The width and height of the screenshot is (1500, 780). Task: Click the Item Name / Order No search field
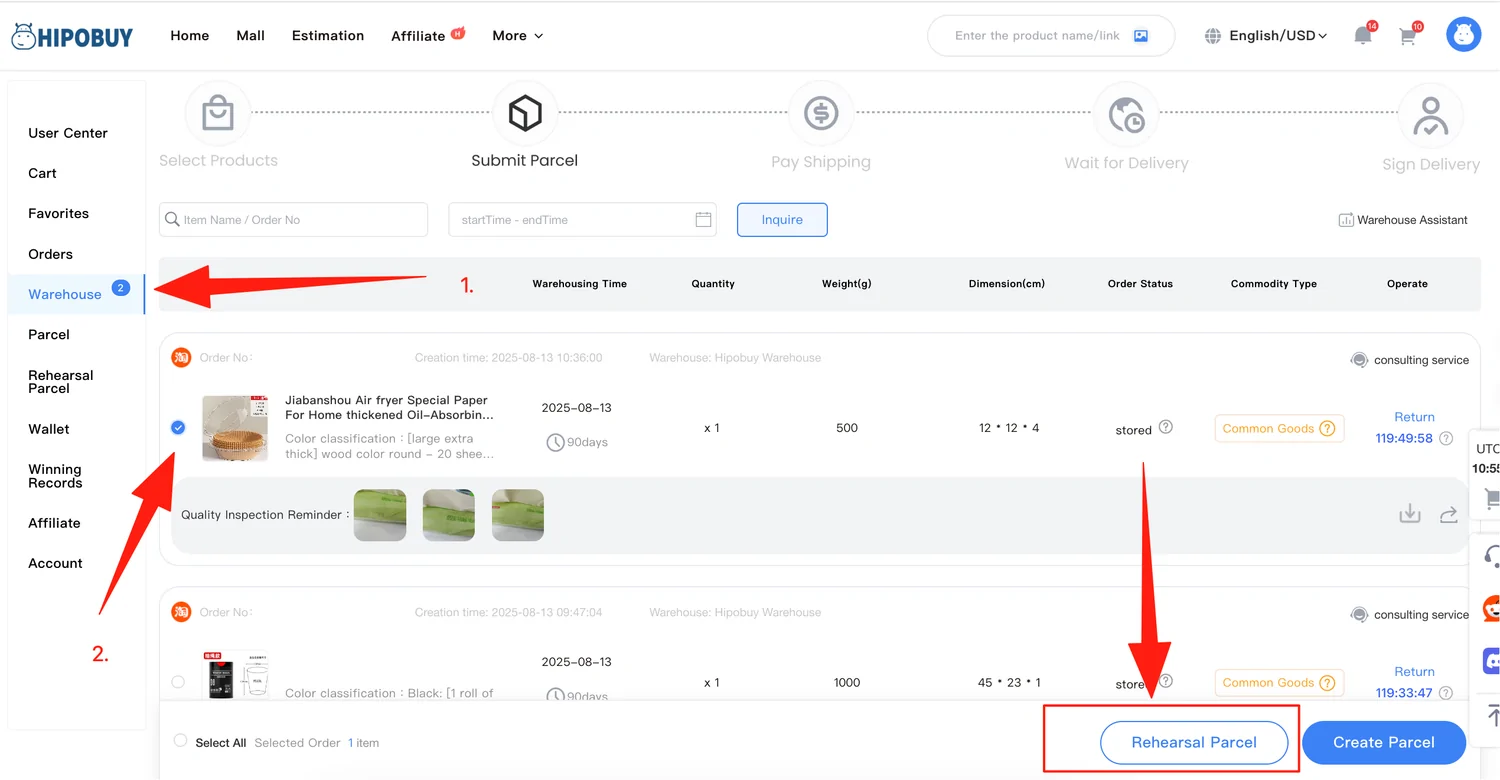(x=293, y=220)
